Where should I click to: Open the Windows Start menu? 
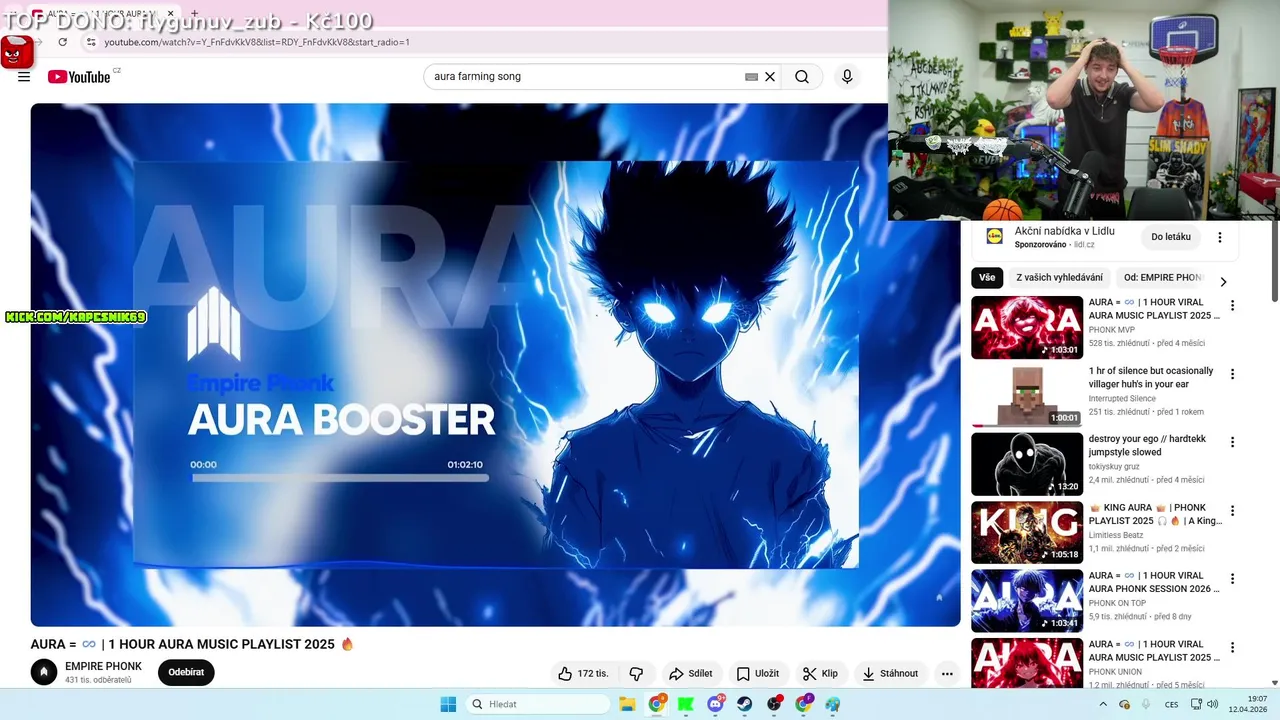[x=448, y=704]
